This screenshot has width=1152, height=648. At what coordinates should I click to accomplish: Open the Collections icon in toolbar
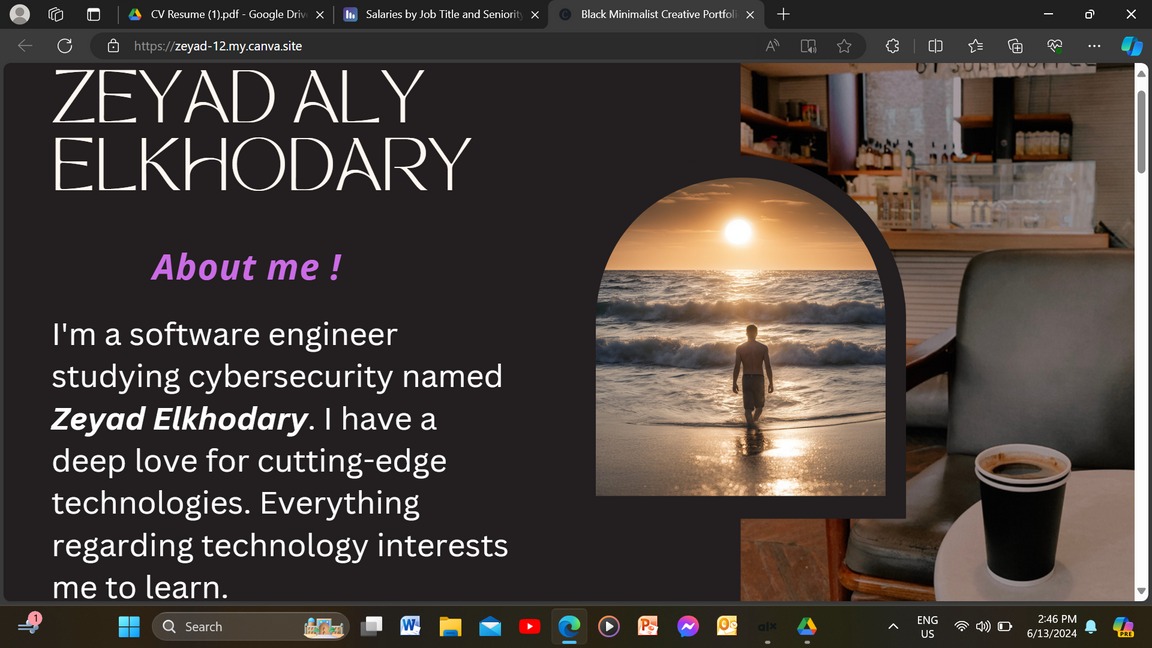1015,46
